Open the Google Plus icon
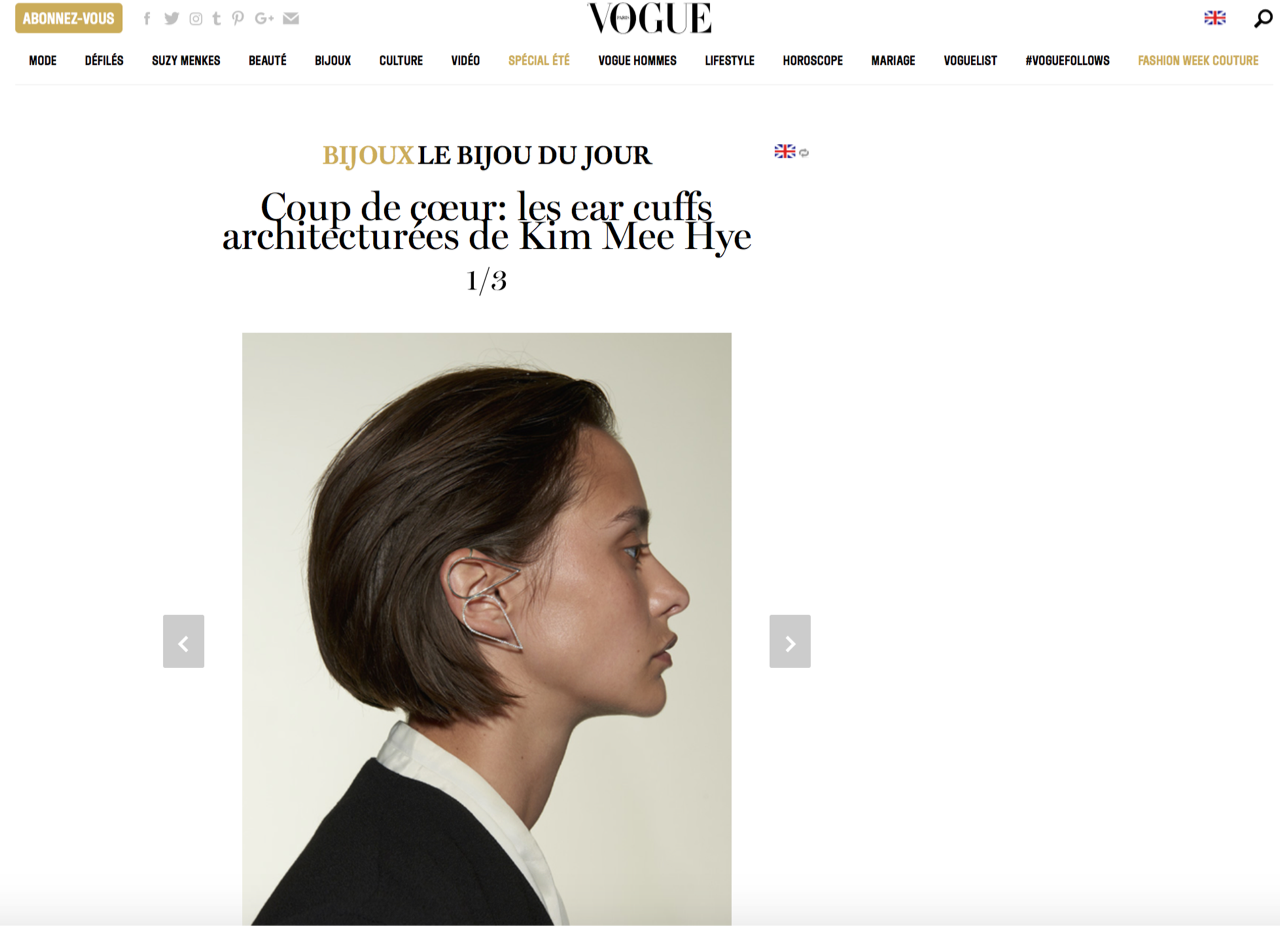Viewport: 1280px width, 926px height. (264, 18)
